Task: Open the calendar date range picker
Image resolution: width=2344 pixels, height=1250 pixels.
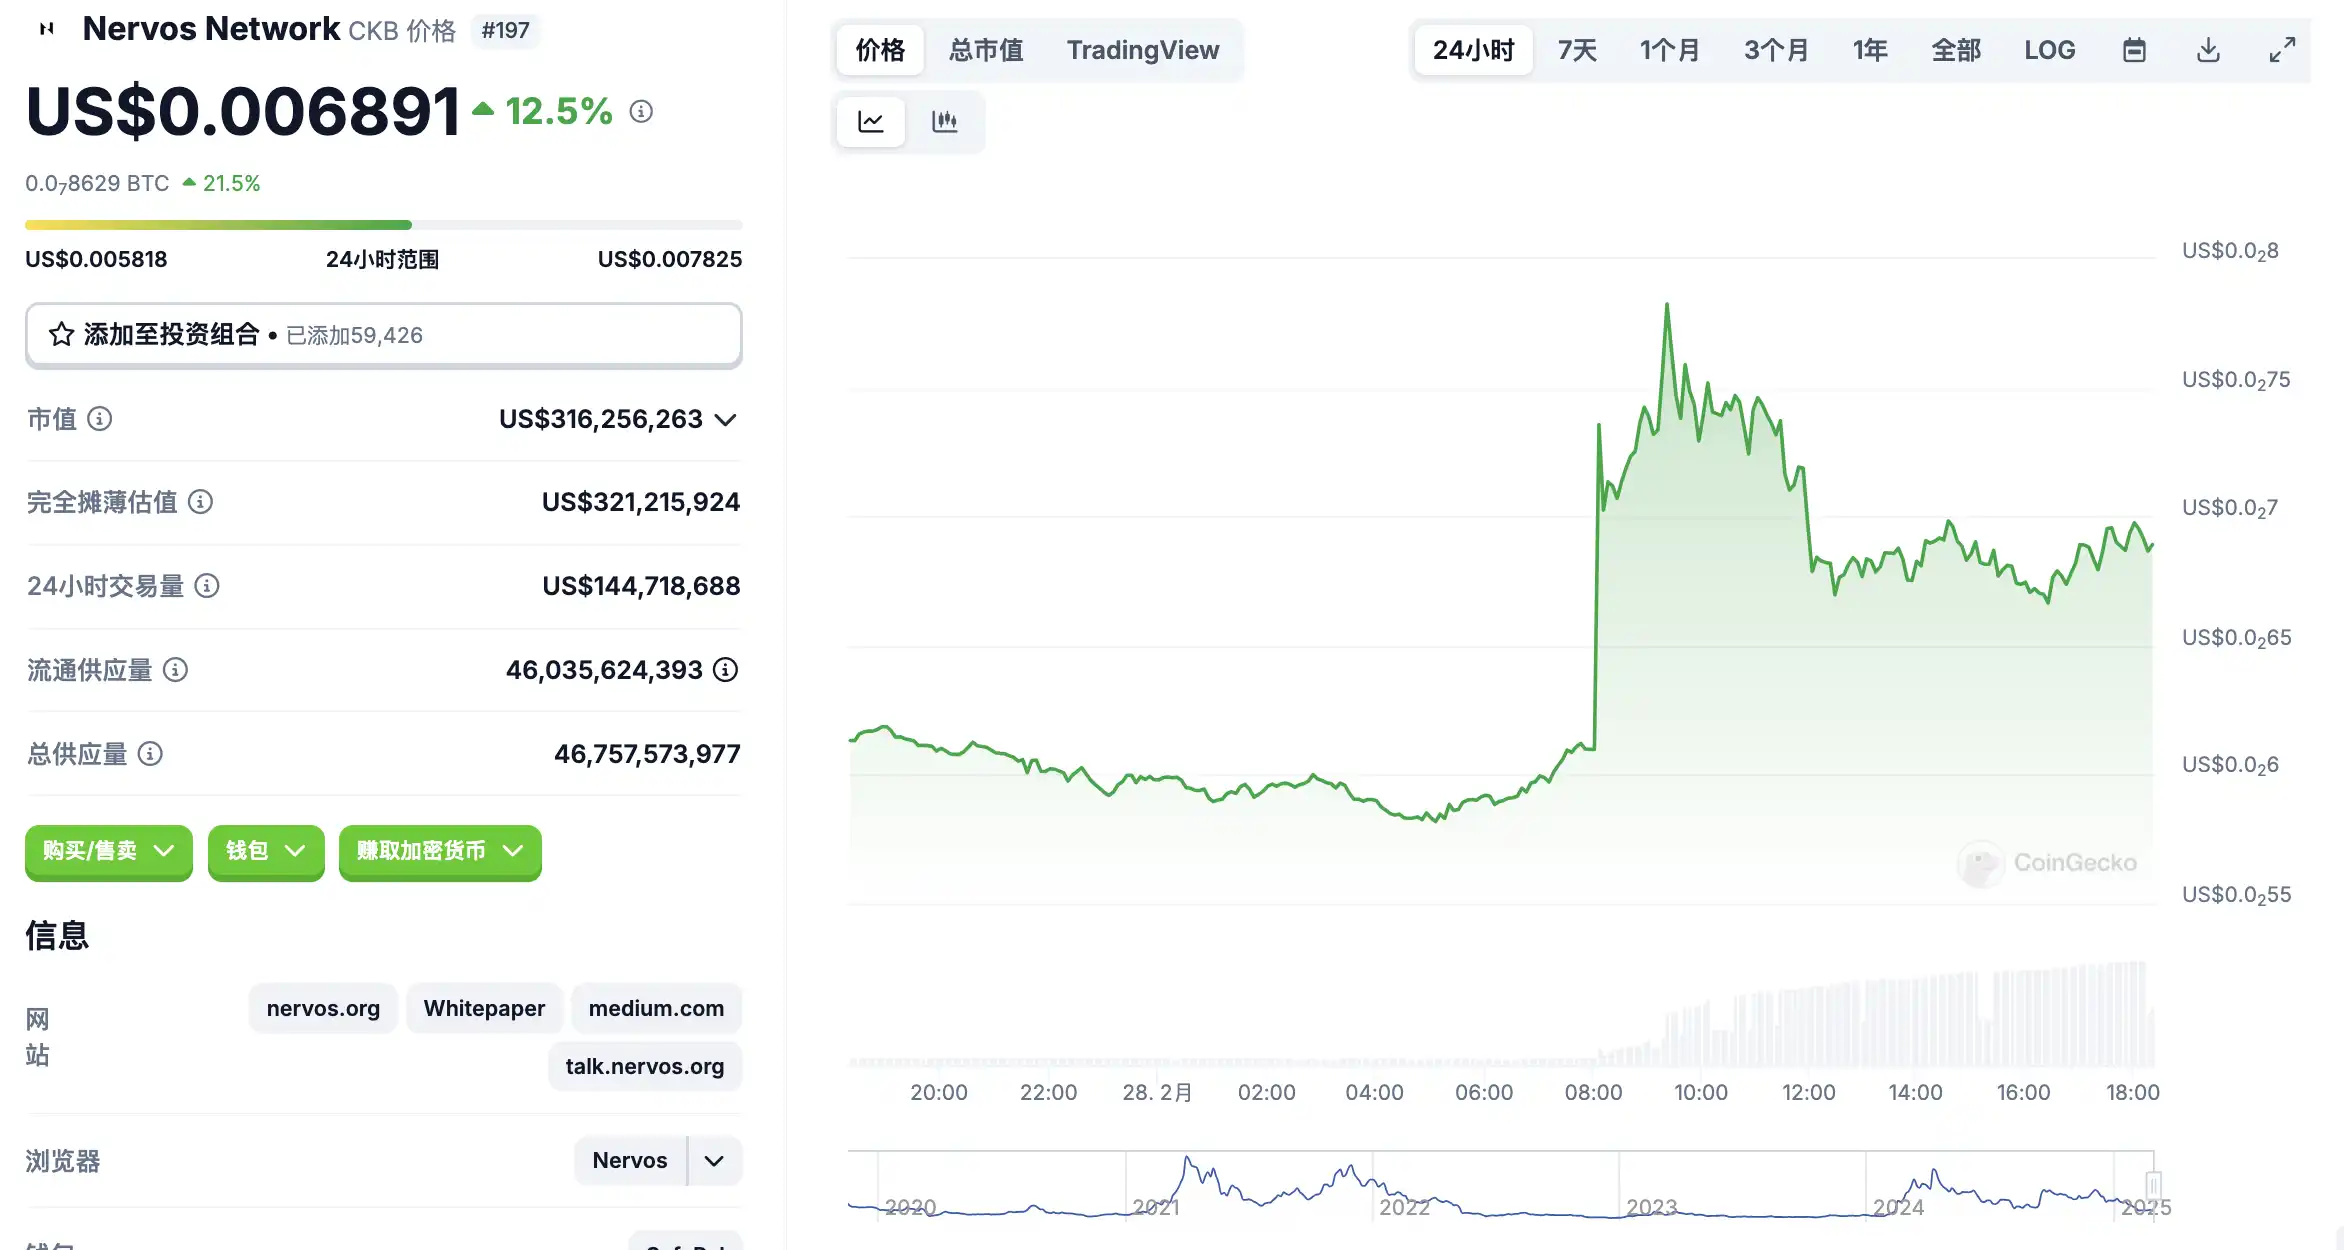Action: coord(2134,50)
